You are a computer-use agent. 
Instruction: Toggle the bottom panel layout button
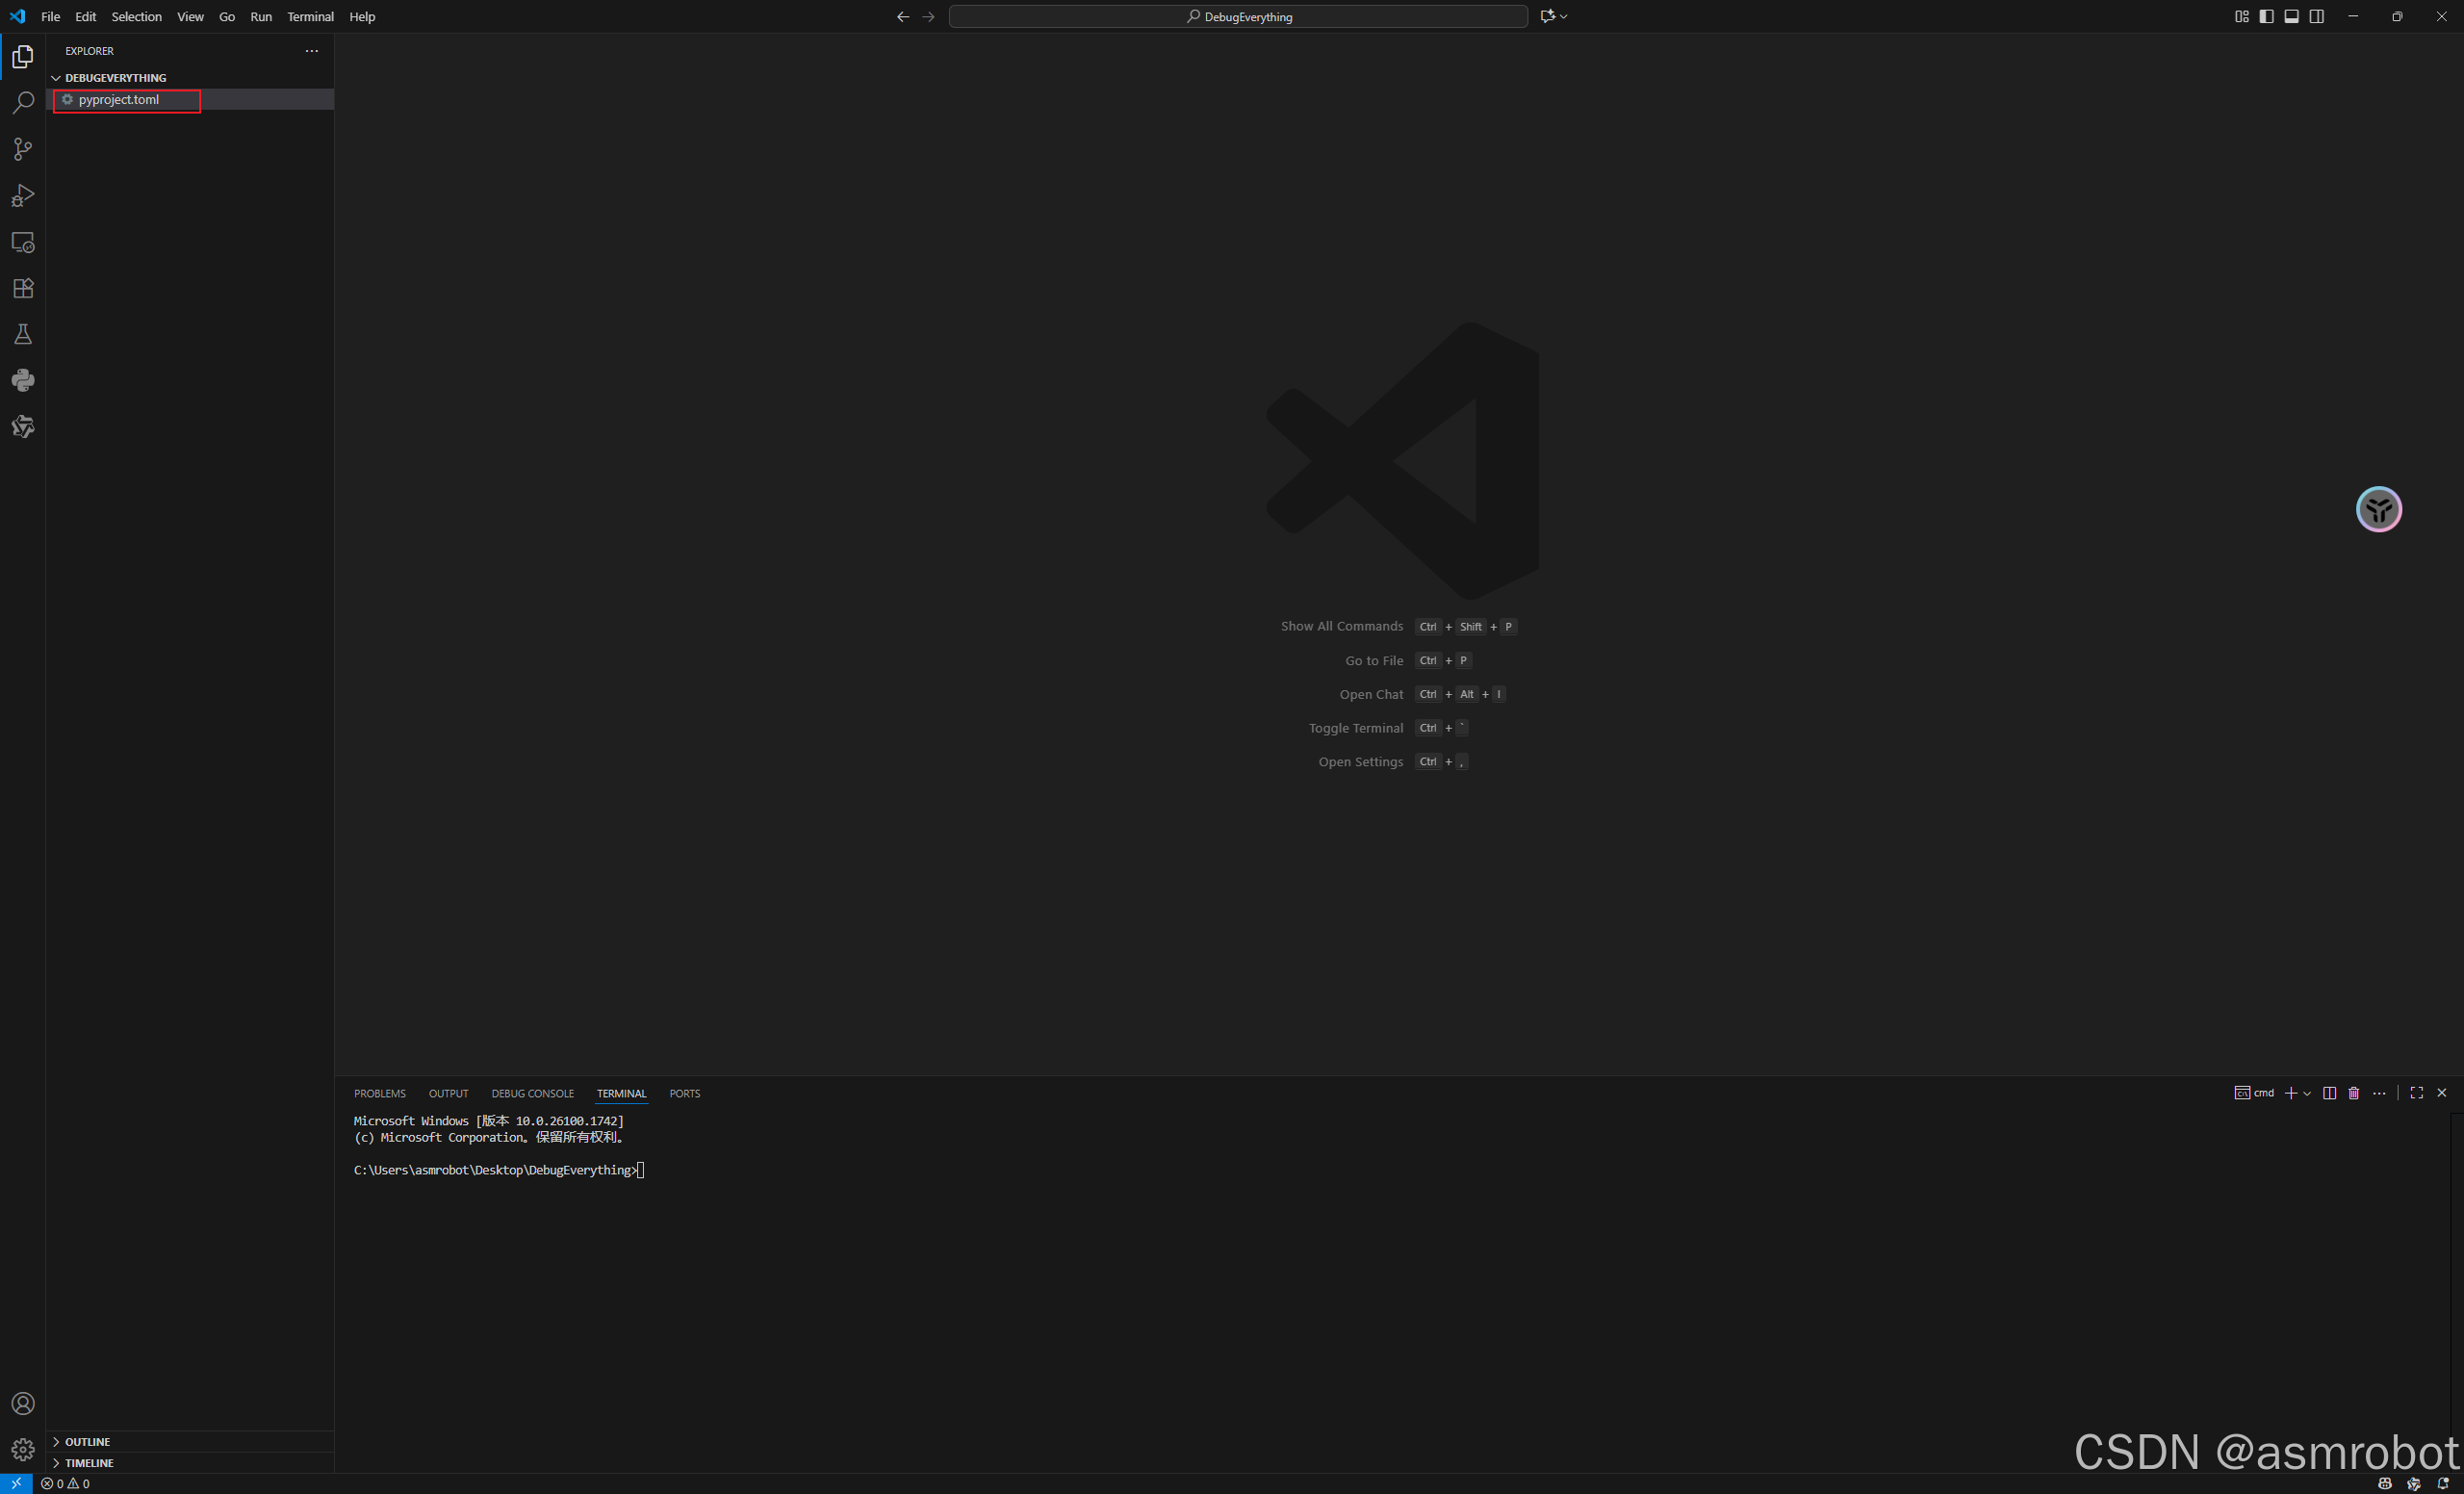tap(2291, 16)
